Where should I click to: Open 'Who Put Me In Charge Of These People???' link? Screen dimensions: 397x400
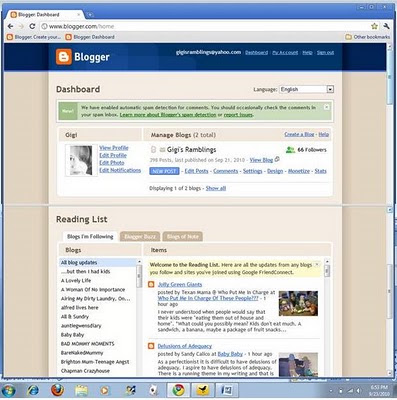click(x=208, y=298)
